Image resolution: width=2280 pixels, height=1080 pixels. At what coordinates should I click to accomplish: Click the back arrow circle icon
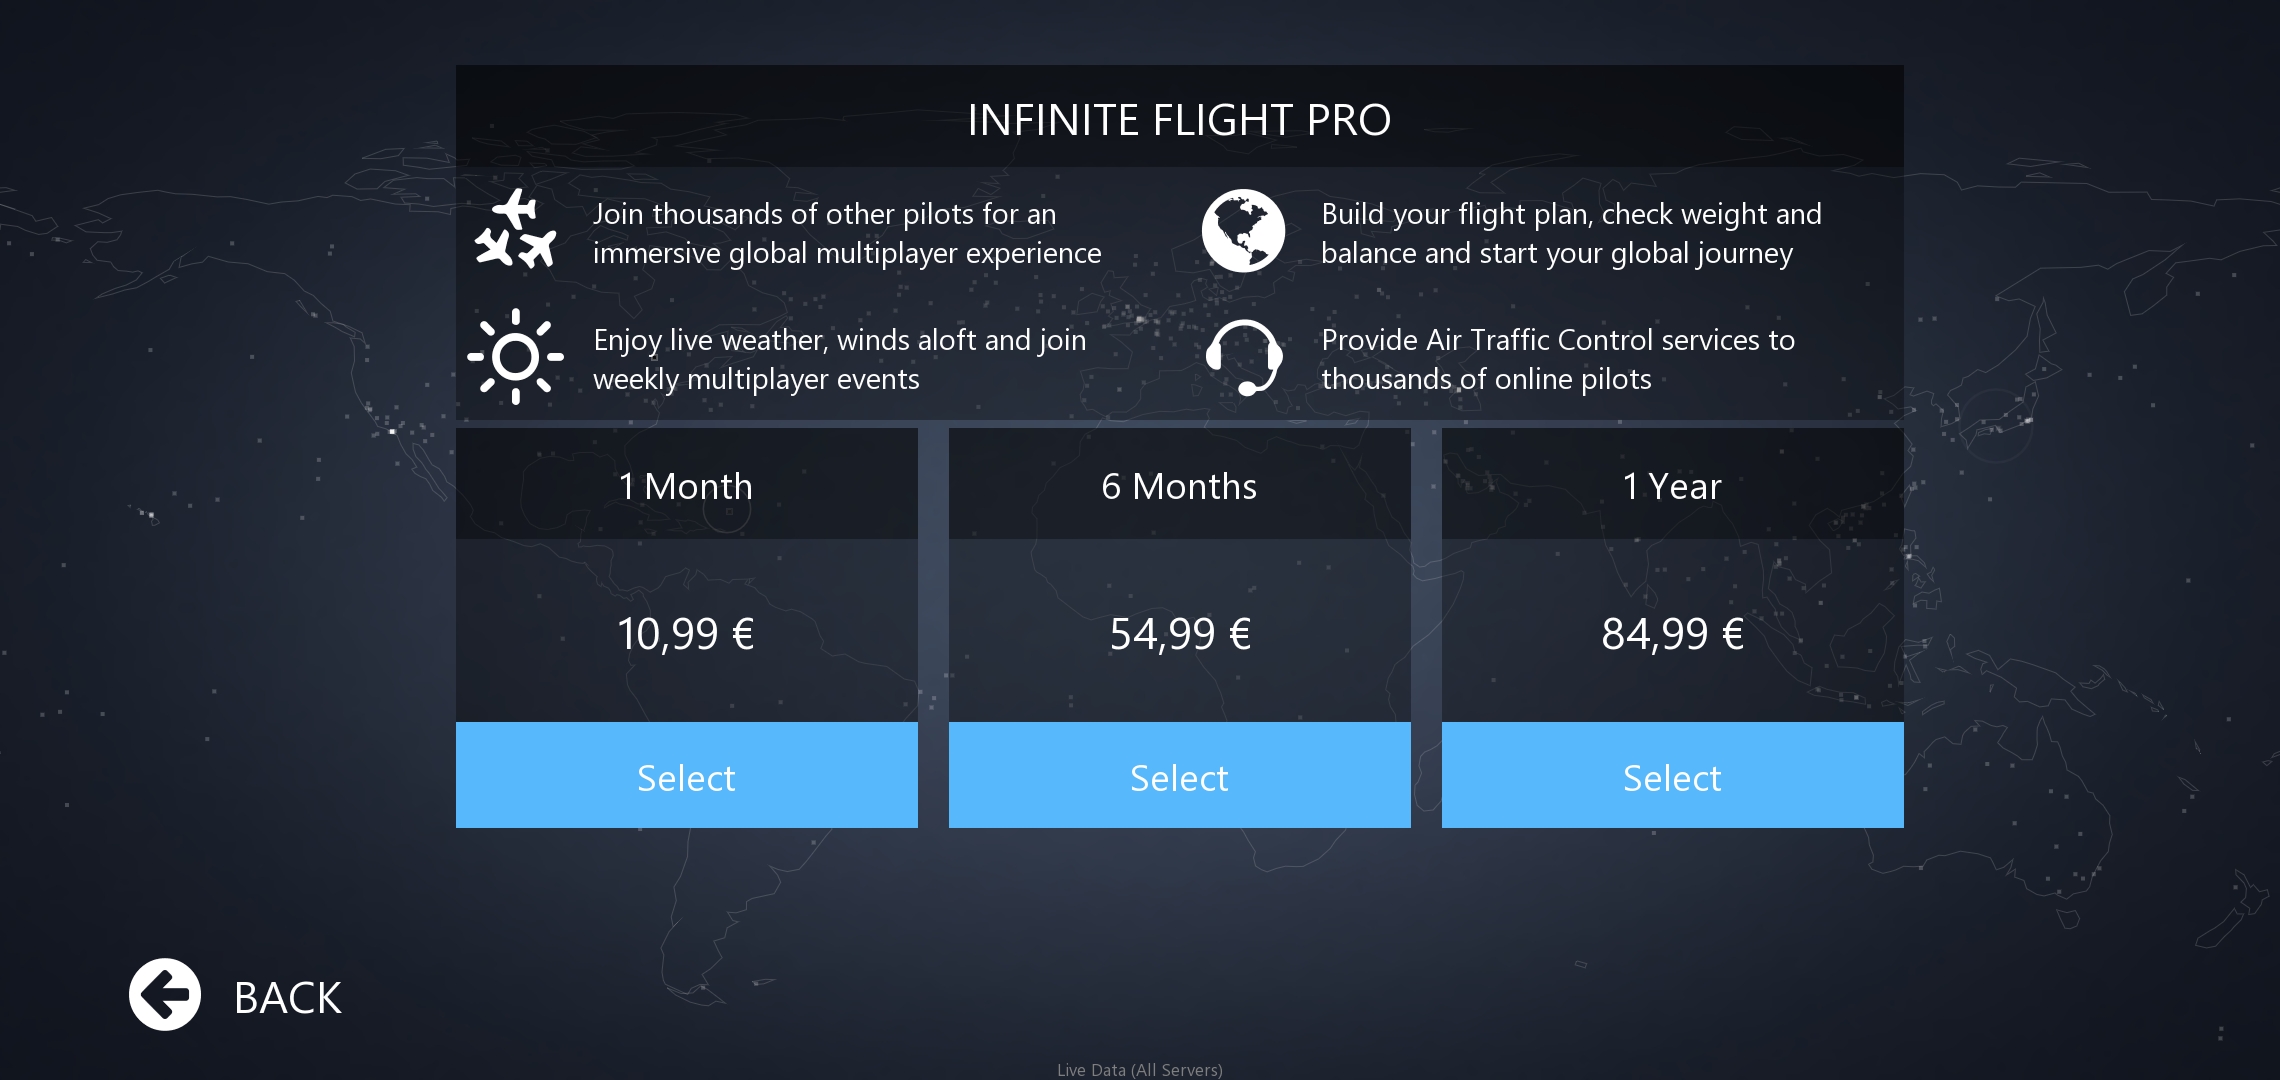click(165, 995)
